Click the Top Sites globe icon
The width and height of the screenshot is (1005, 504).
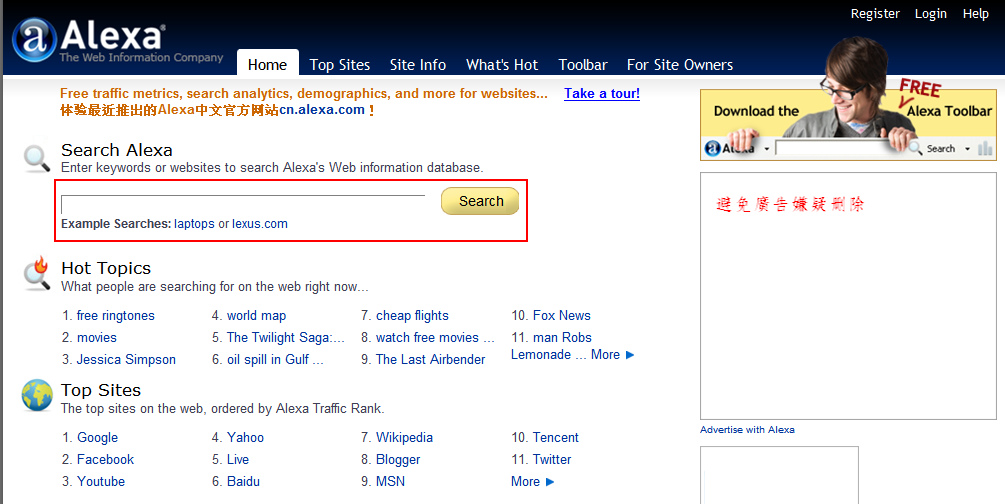[x=37, y=394]
